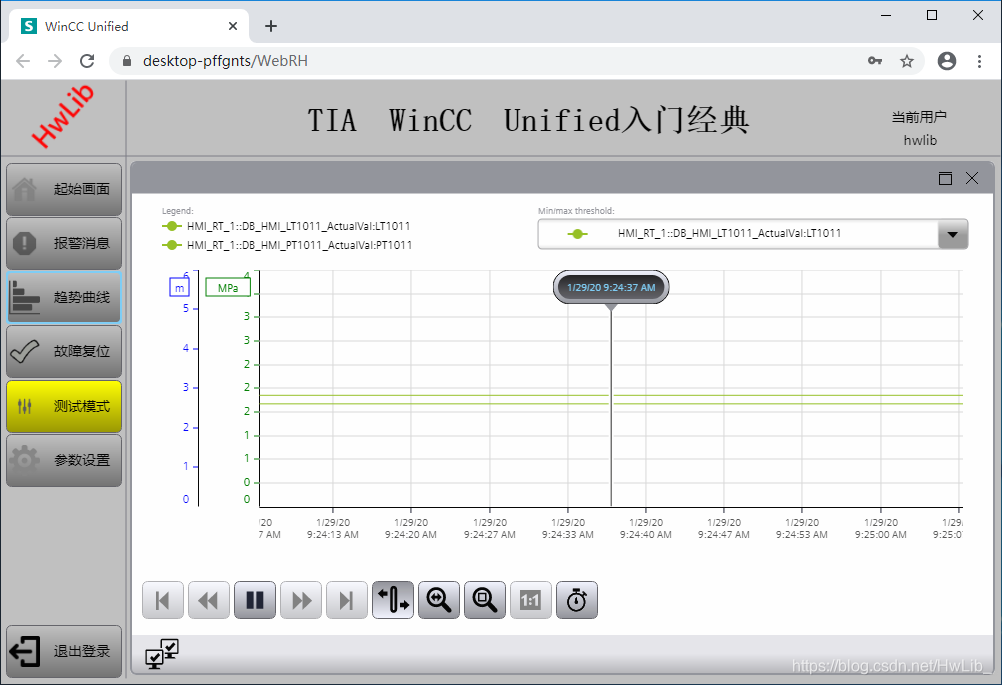Go forward in browser history
The image size is (1002, 685).
pos(55,61)
